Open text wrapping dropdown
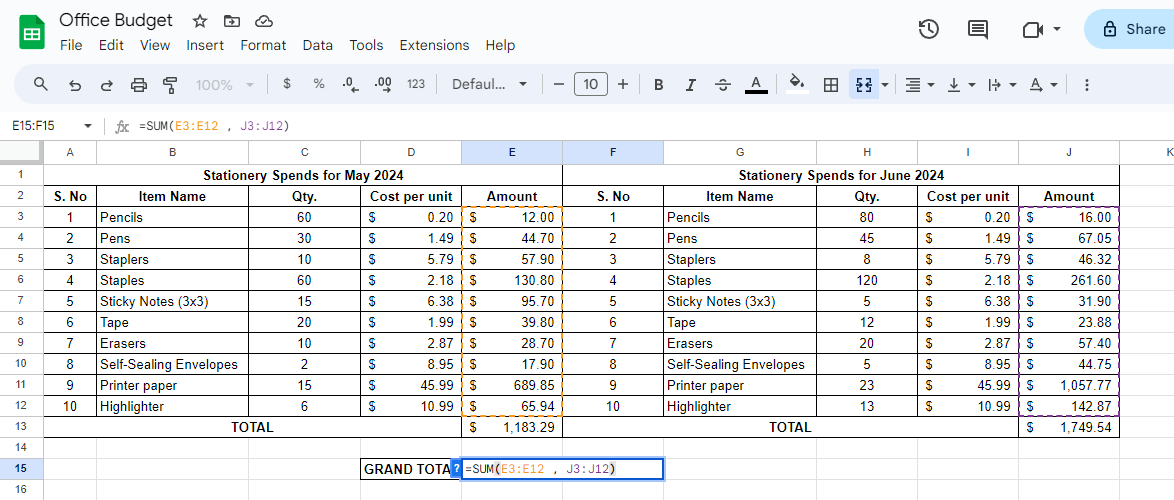1174x500 pixels. click(x=1002, y=85)
